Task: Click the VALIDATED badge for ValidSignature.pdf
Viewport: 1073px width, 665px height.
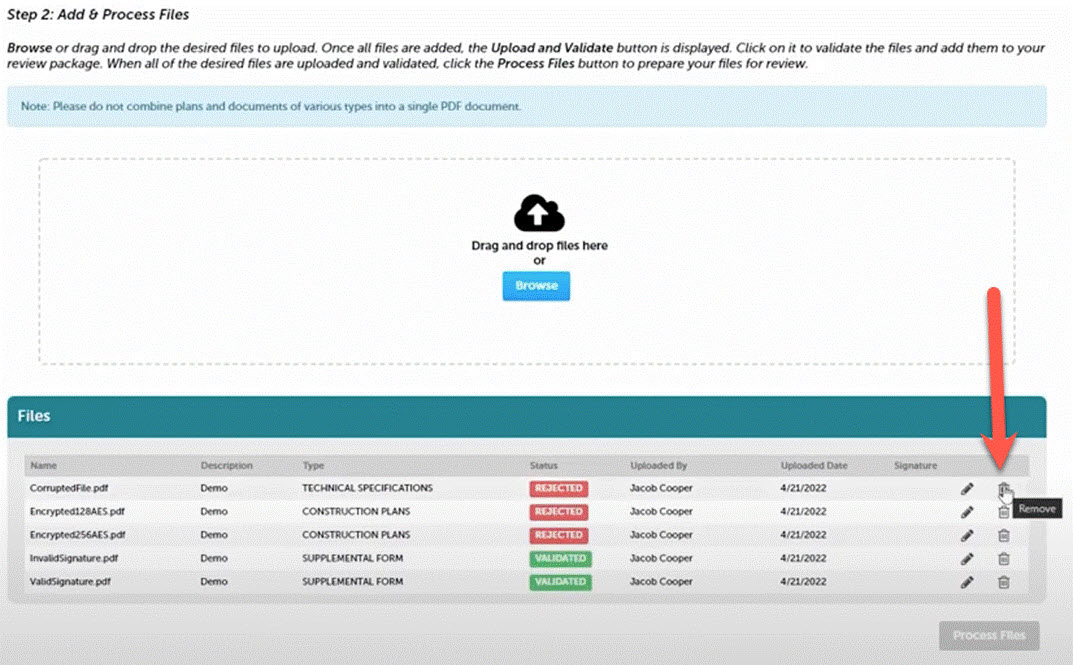Action: [x=560, y=582]
